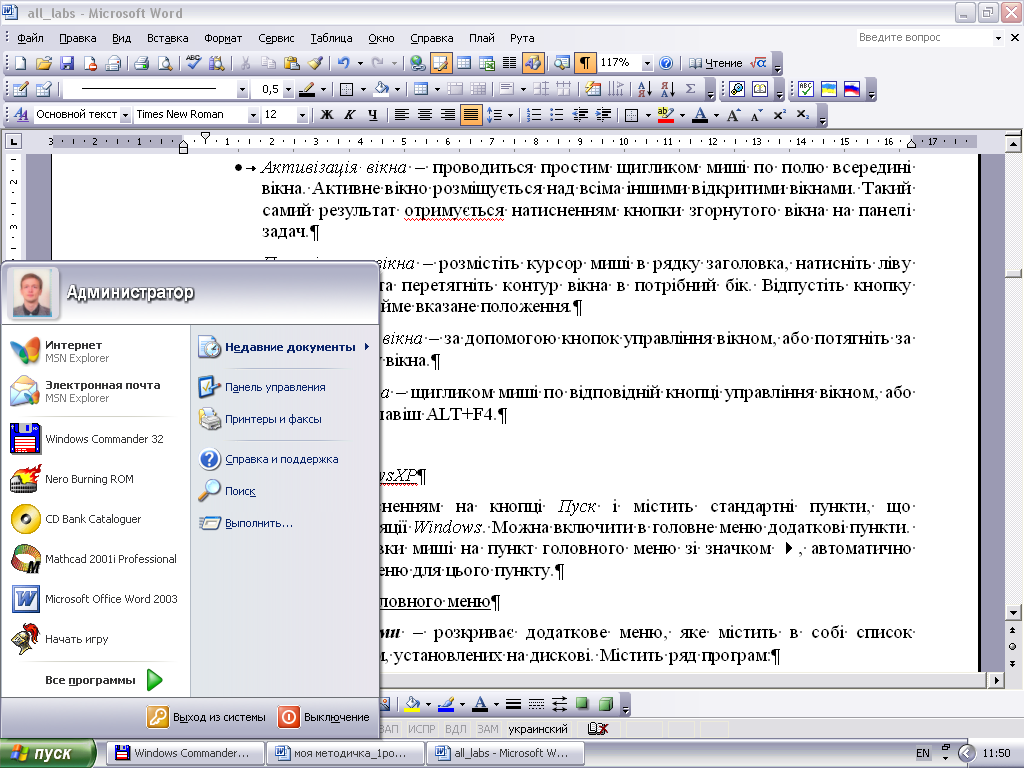The height and width of the screenshot is (768, 1024).
Task: Open the equation editor root icon
Action: 758,63
